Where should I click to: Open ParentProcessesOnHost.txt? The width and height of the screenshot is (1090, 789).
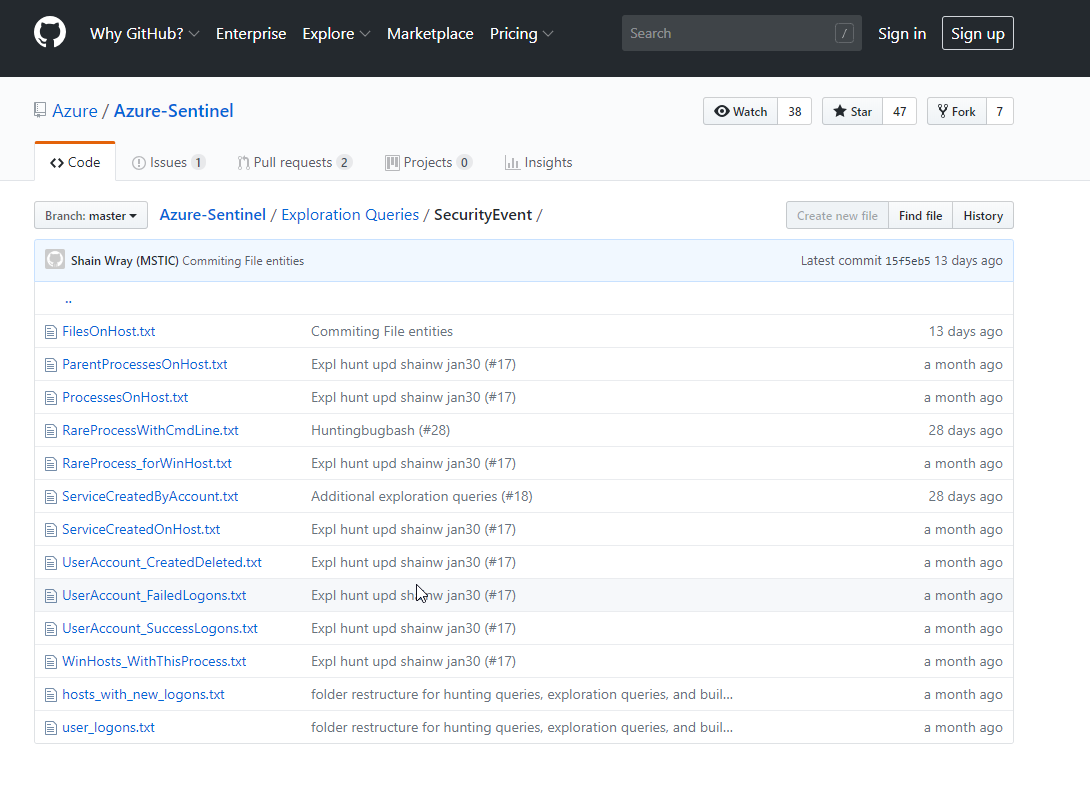145,364
